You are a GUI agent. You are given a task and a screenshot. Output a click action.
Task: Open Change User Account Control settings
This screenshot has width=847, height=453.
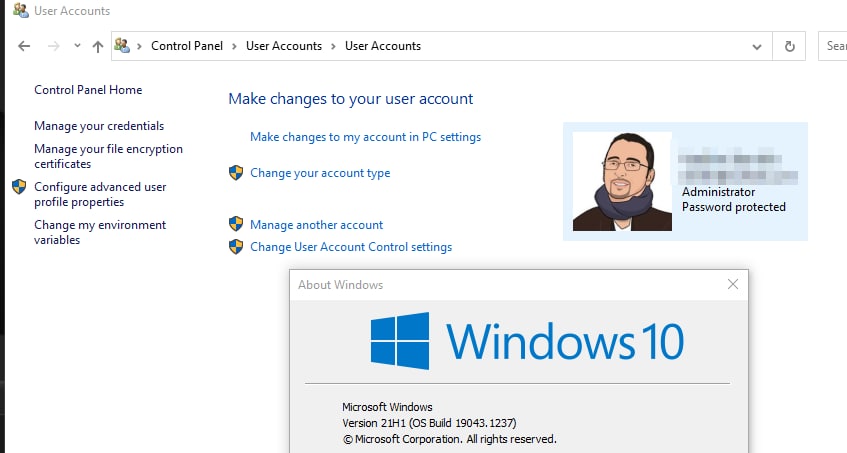[351, 247]
